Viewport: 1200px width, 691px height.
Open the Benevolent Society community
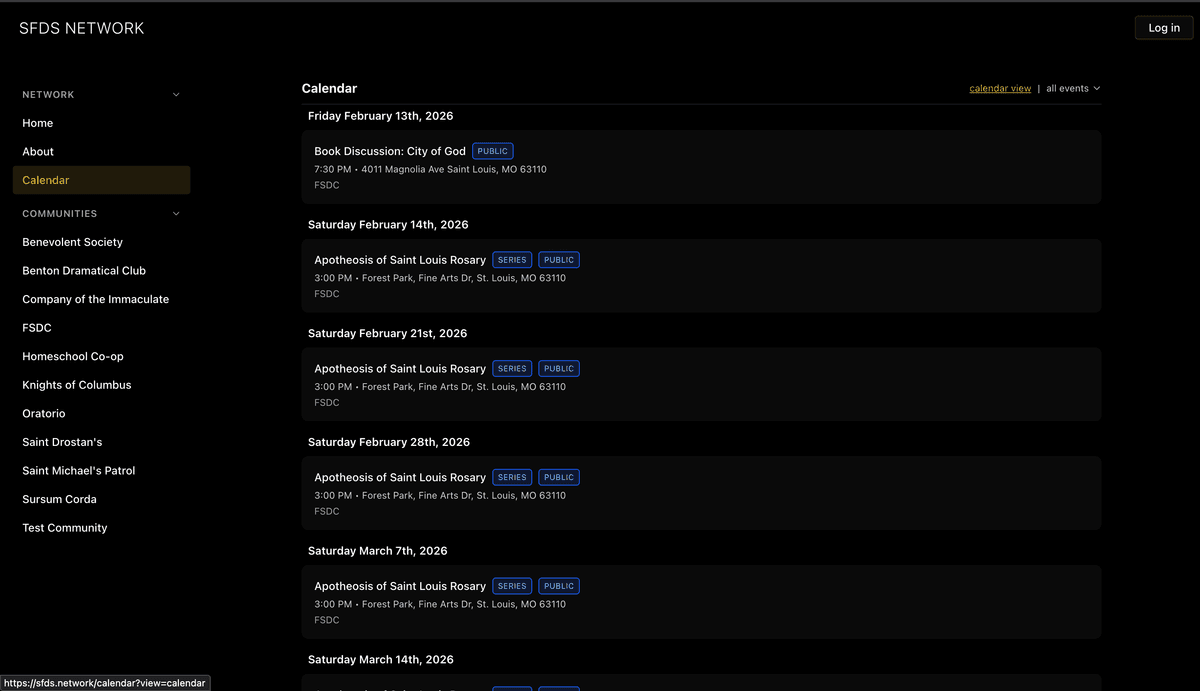[x=72, y=241]
